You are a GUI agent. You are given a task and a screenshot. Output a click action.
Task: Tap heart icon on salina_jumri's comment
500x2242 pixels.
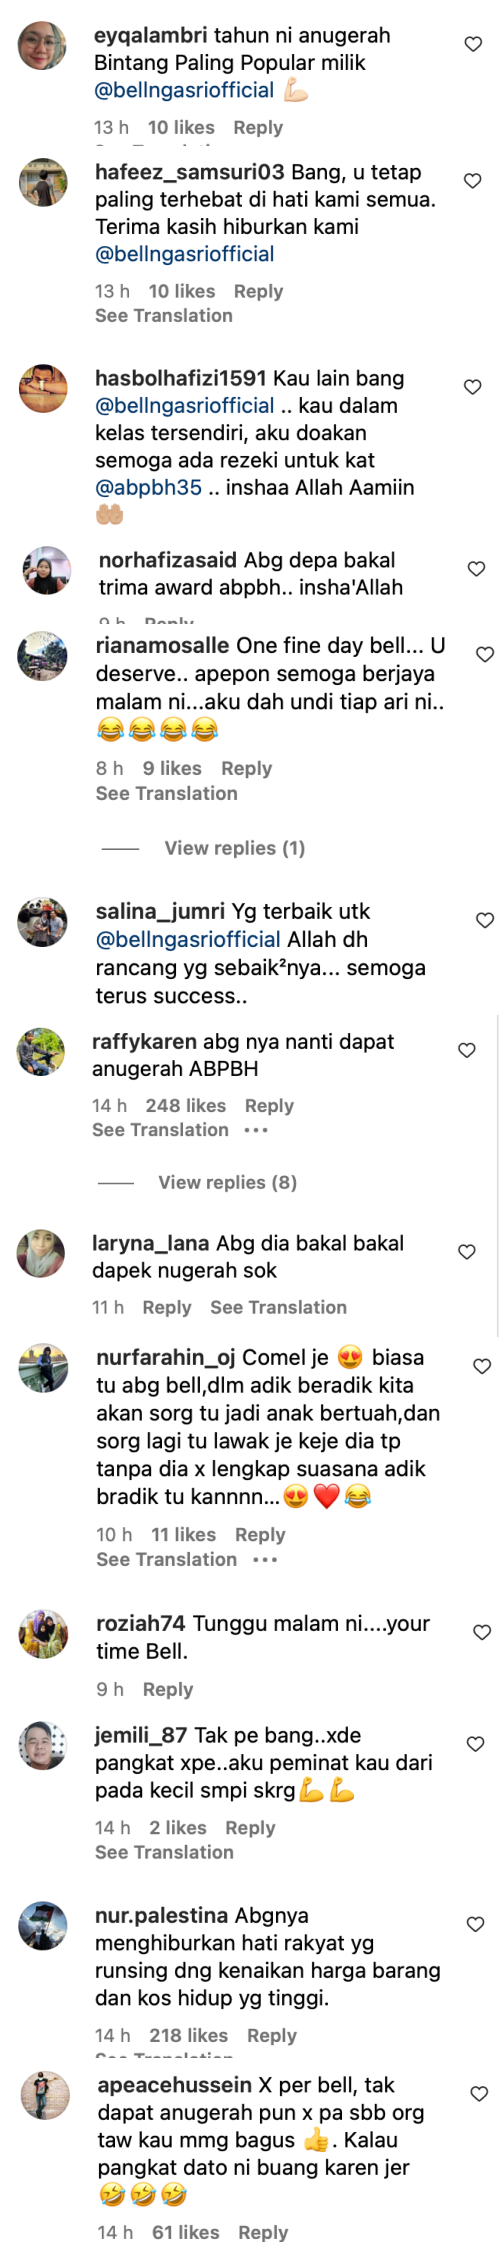485,920
